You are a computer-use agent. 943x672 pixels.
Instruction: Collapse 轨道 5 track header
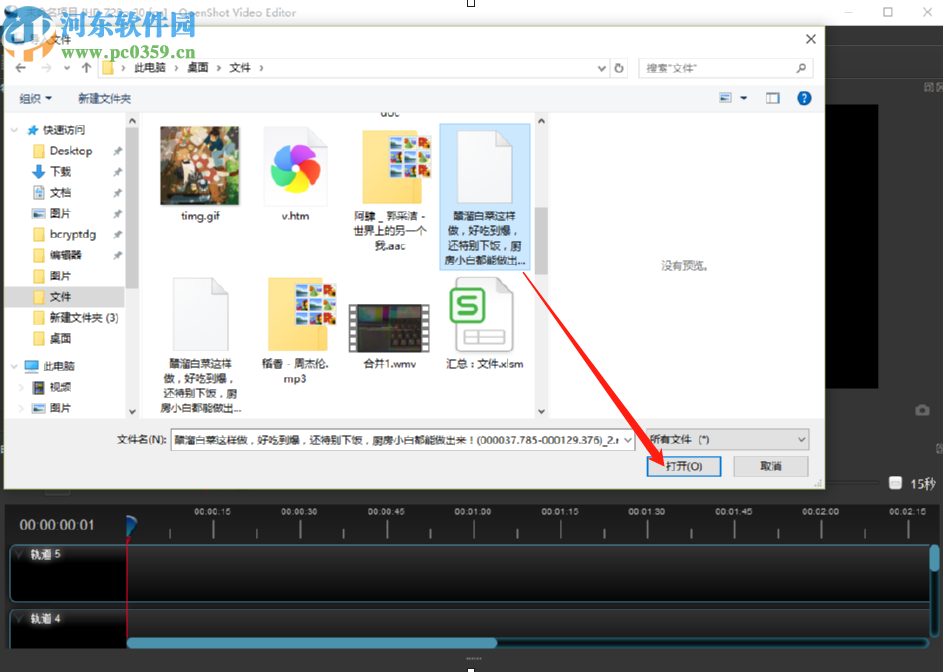[19, 554]
